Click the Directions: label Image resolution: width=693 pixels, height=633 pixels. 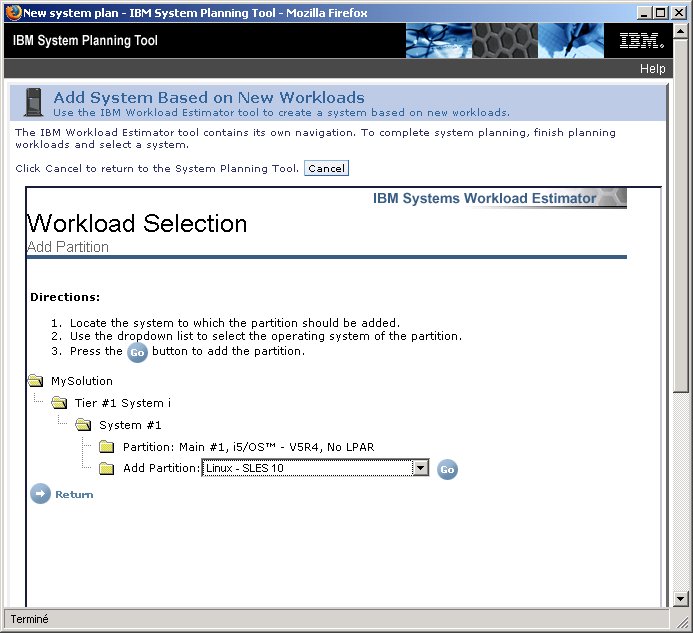click(x=65, y=297)
